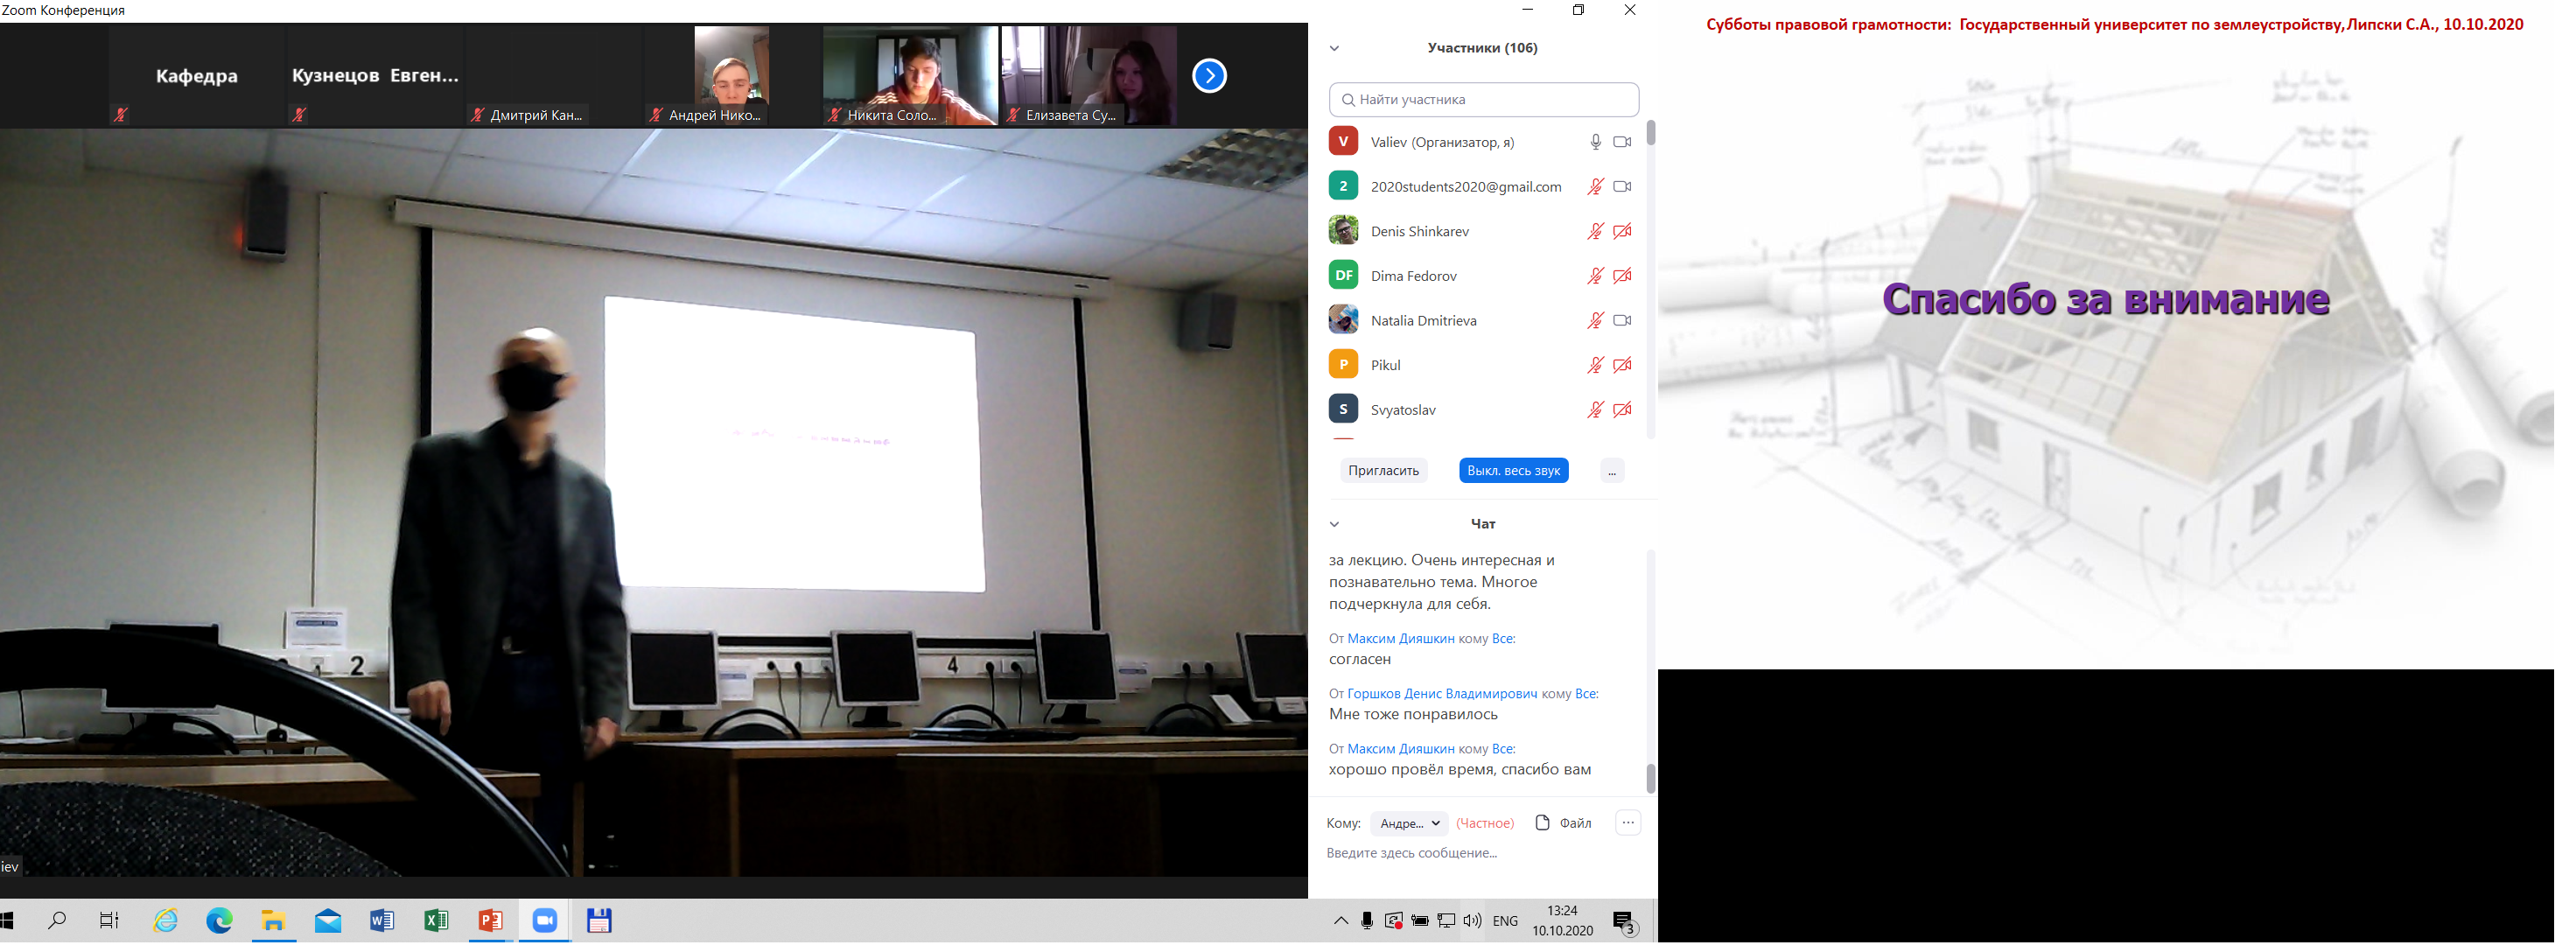Image resolution: width=2576 pixels, height=945 pixels.
Task: Select Кафедра participant video tile
Action: click(198, 76)
